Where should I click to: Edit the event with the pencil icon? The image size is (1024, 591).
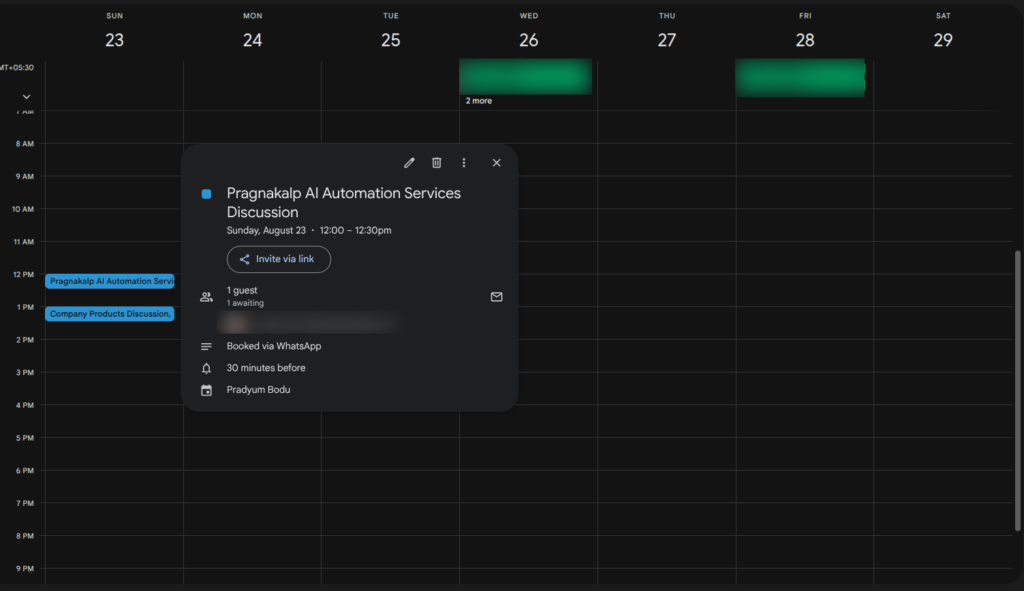click(409, 163)
